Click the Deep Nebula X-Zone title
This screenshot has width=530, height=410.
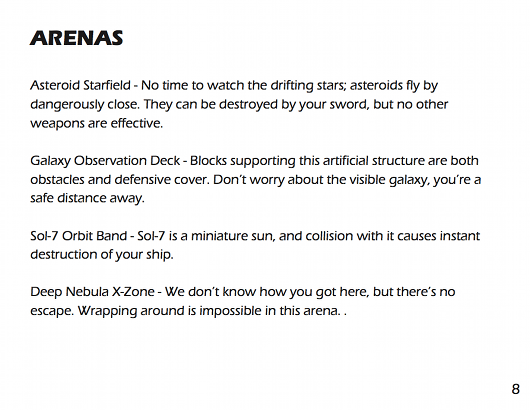pos(92,292)
